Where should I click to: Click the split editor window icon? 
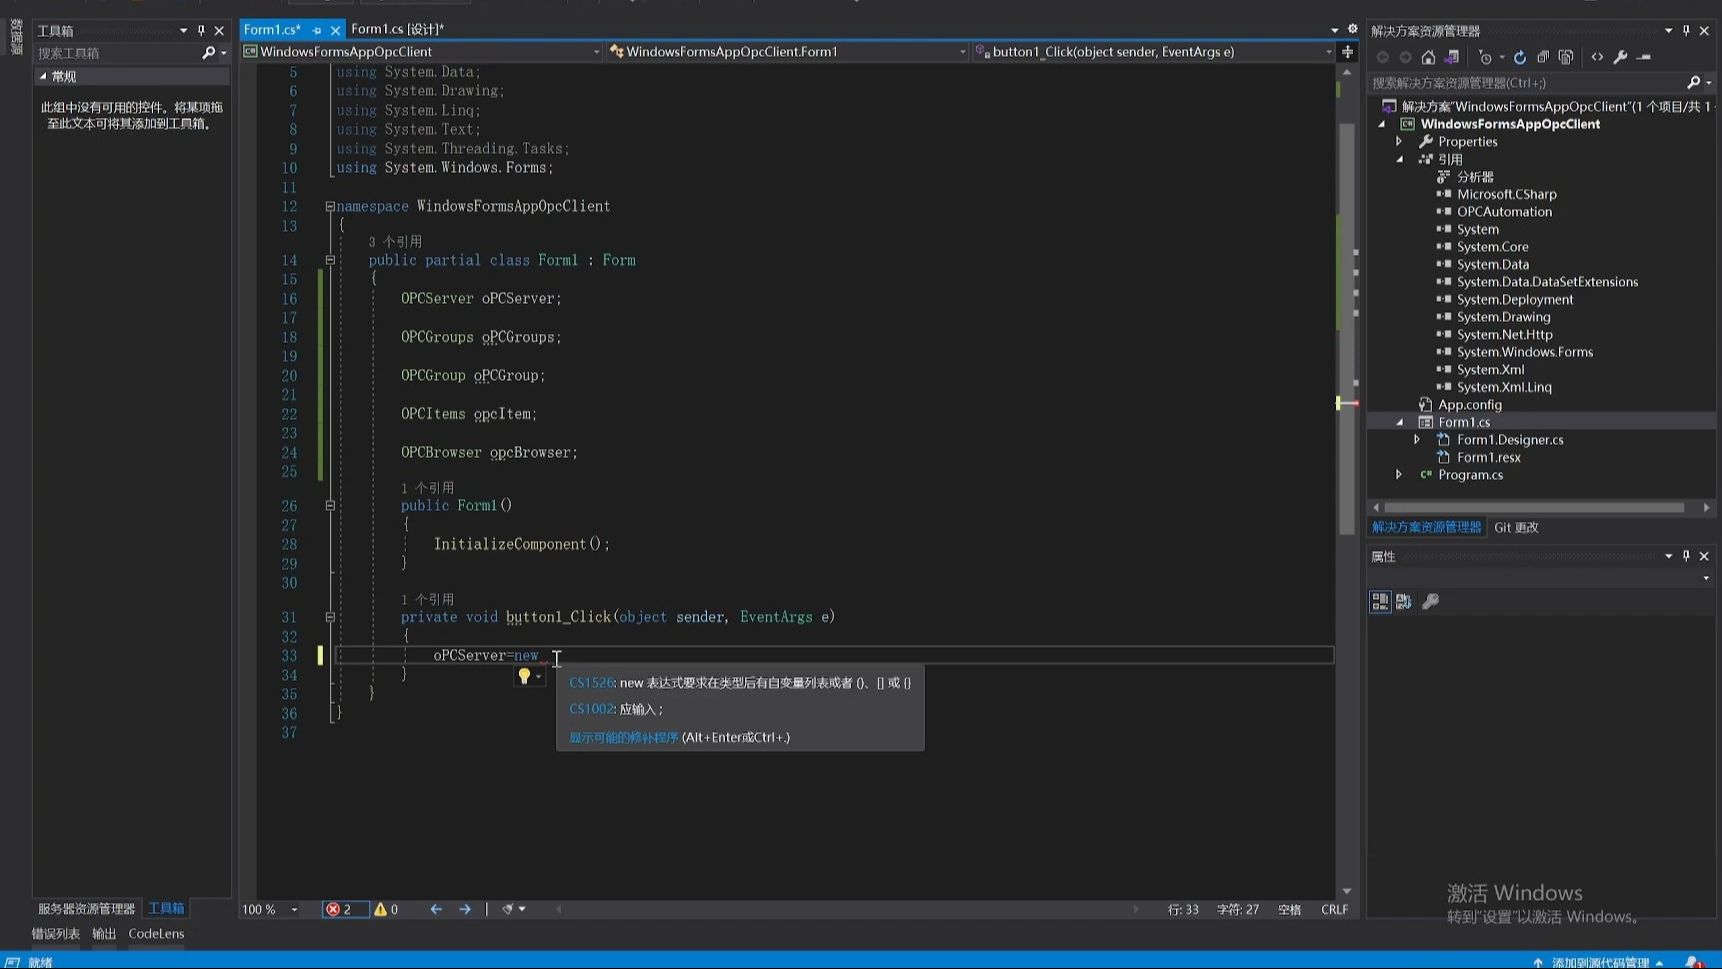1348,52
